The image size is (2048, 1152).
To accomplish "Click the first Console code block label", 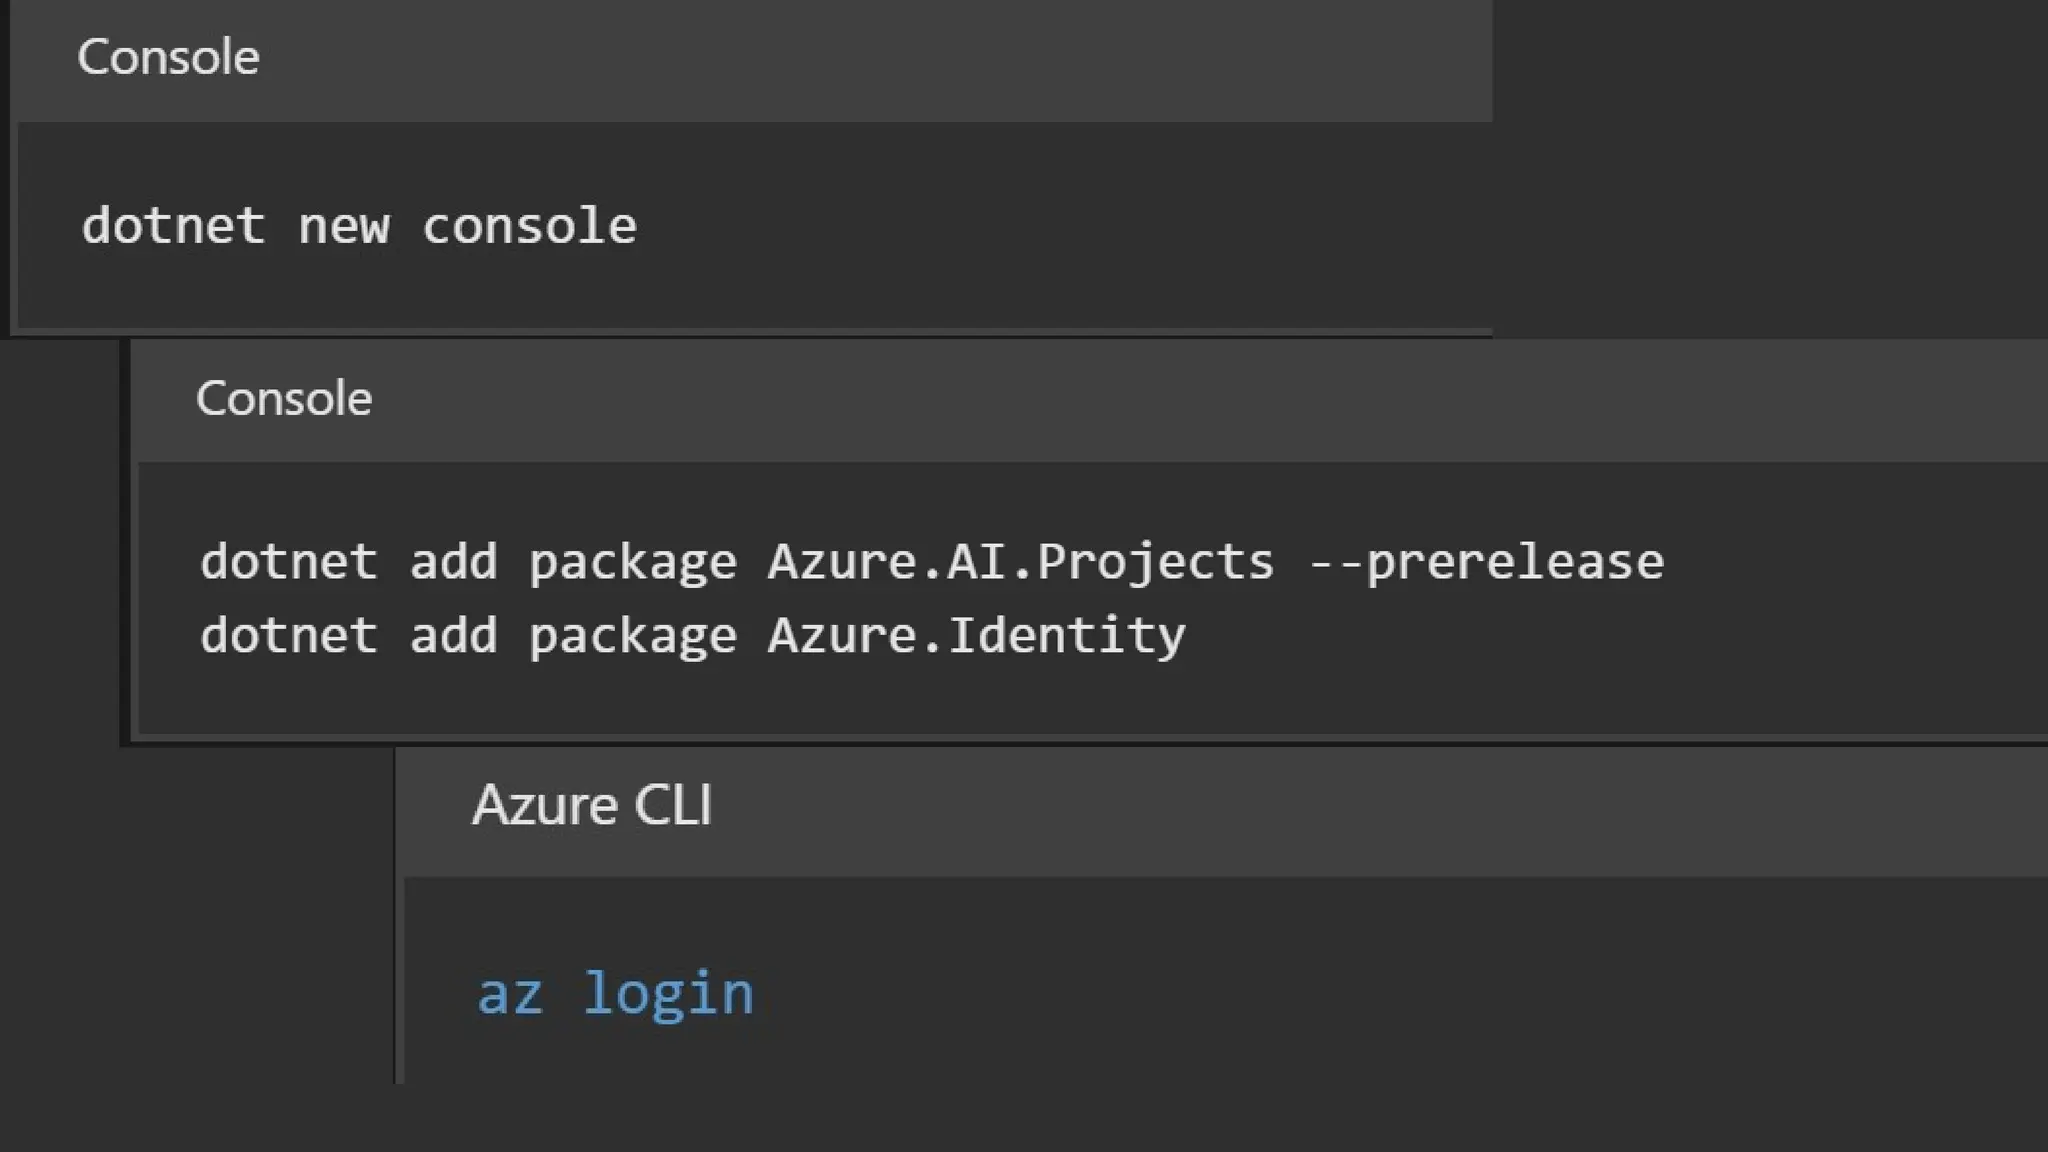I will (168, 57).
